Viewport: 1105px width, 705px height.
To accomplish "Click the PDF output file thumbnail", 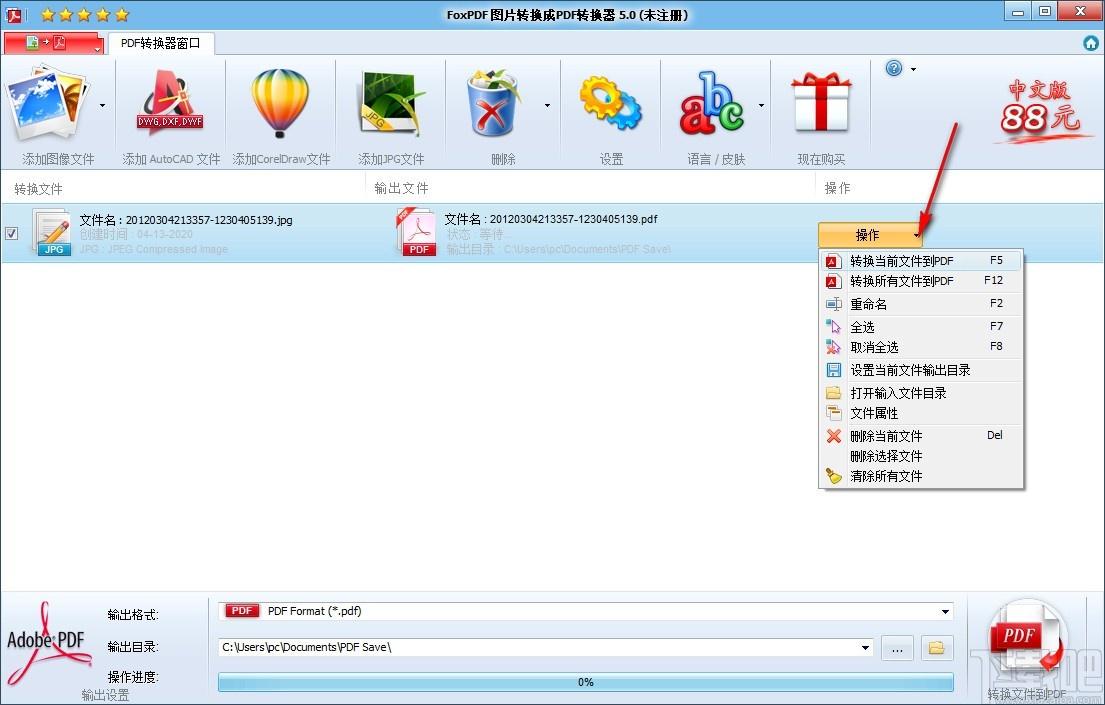I will coord(416,232).
